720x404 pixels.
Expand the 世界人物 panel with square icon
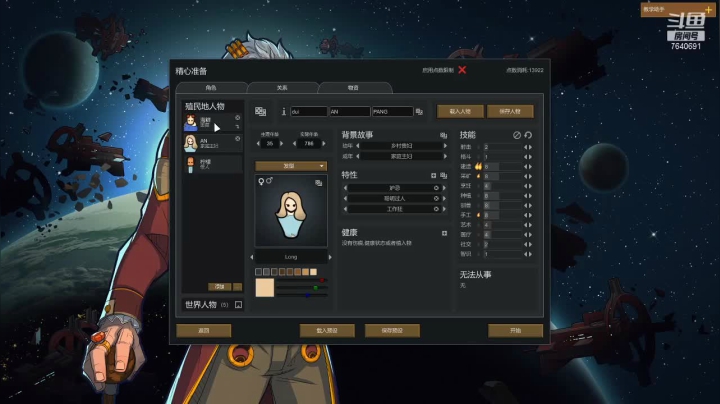(238, 304)
